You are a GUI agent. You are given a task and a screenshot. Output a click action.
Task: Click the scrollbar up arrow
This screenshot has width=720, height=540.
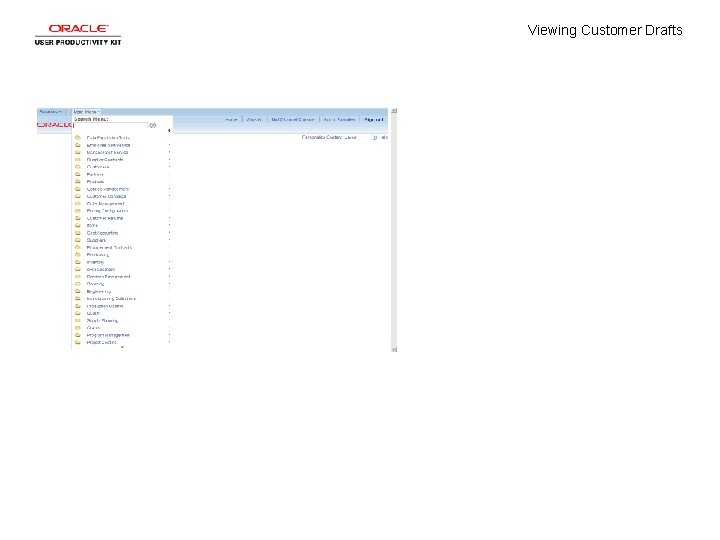click(394, 111)
